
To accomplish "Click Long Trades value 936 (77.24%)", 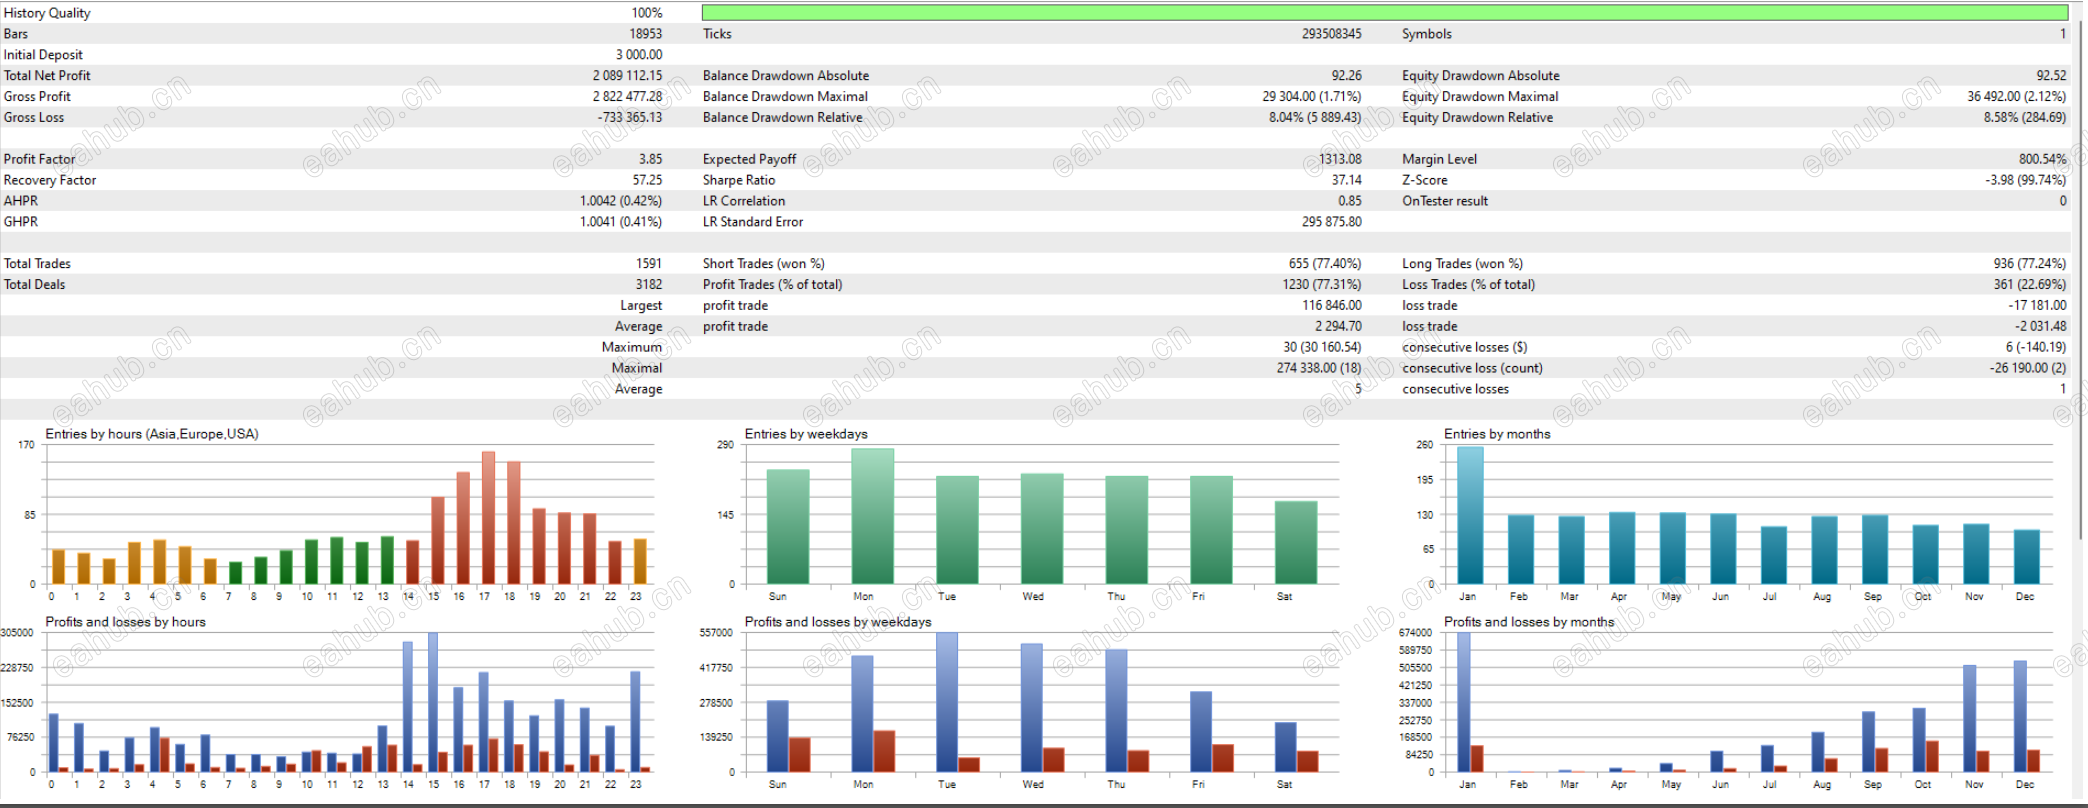I will tap(2029, 265).
